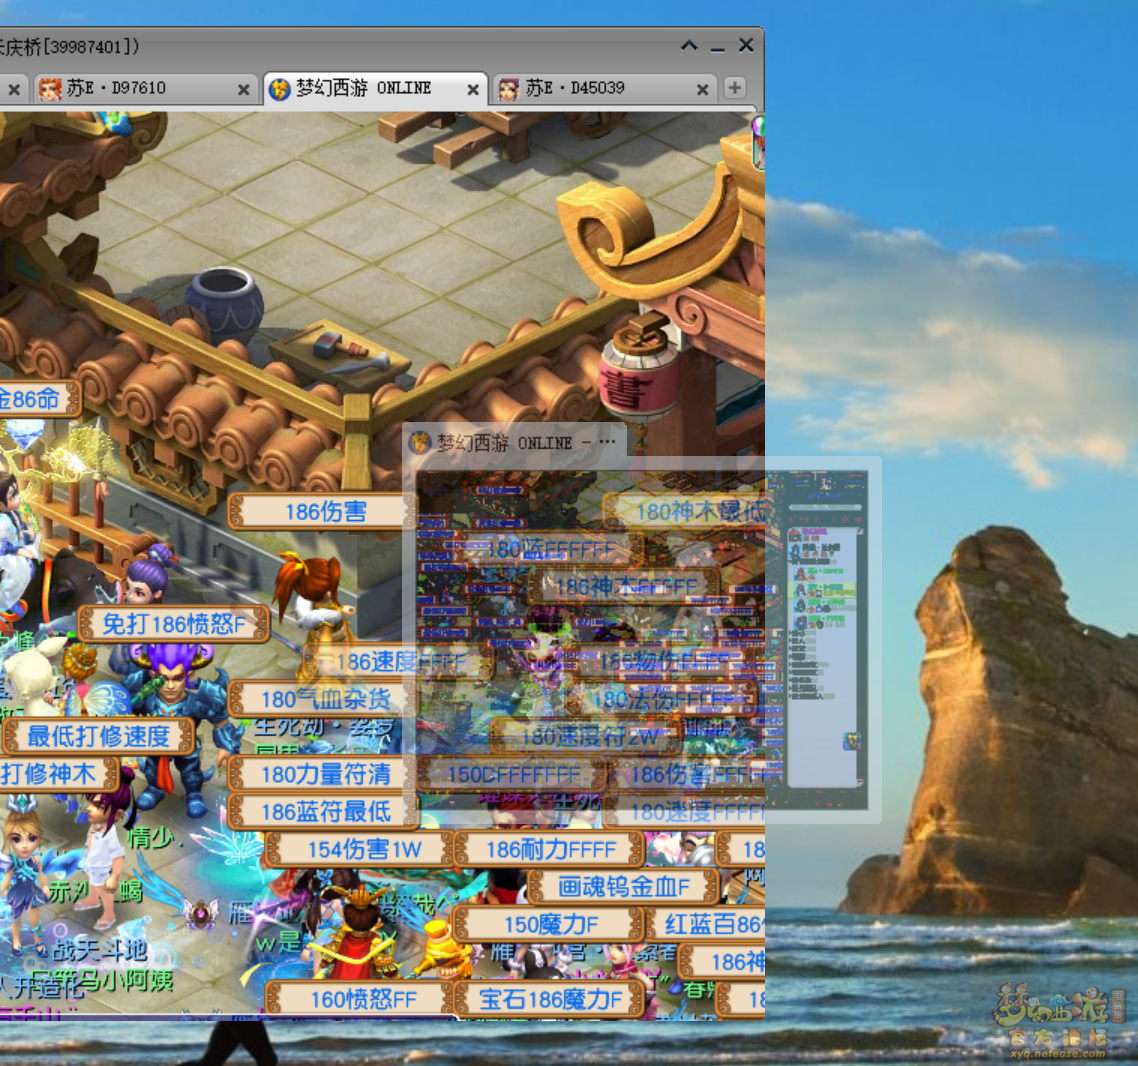The height and width of the screenshot is (1066, 1138).
Task: Click the 186蓝符最低 stall sign
Action: [x=324, y=811]
